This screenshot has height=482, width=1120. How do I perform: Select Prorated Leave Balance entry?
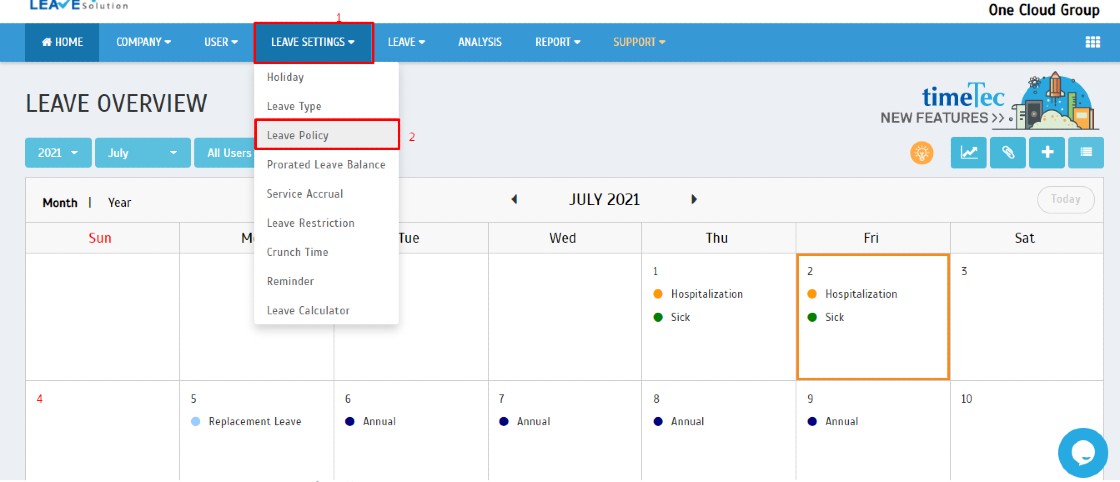[x=326, y=164]
